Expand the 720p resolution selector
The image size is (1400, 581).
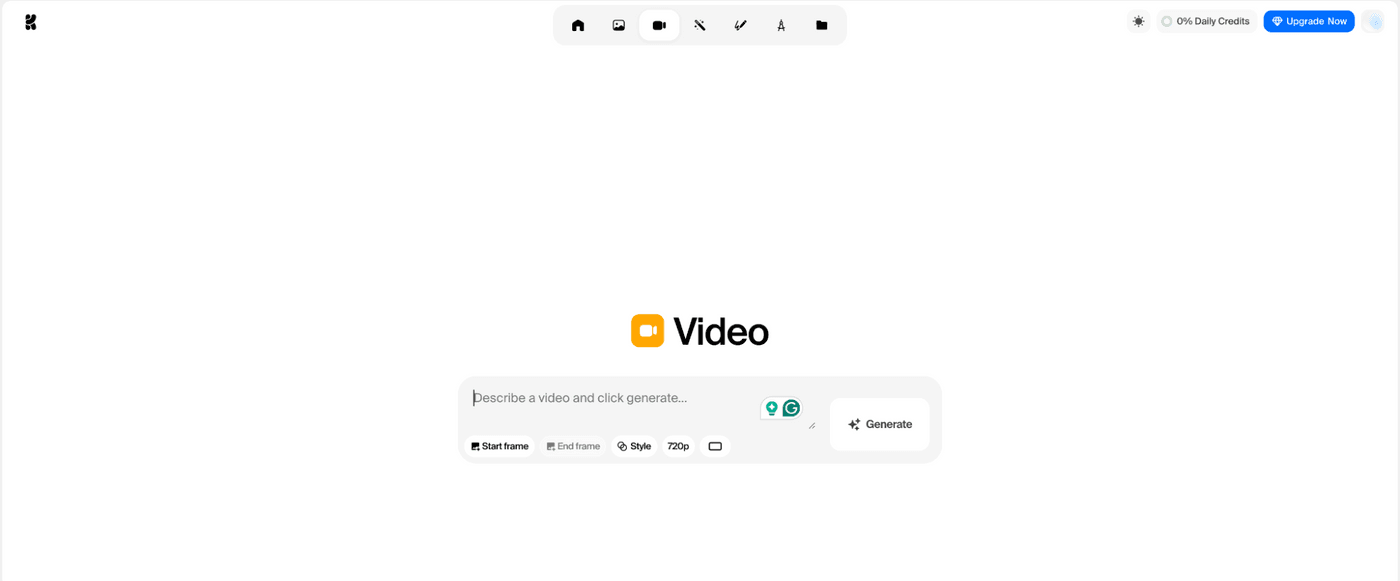click(678, 446)
